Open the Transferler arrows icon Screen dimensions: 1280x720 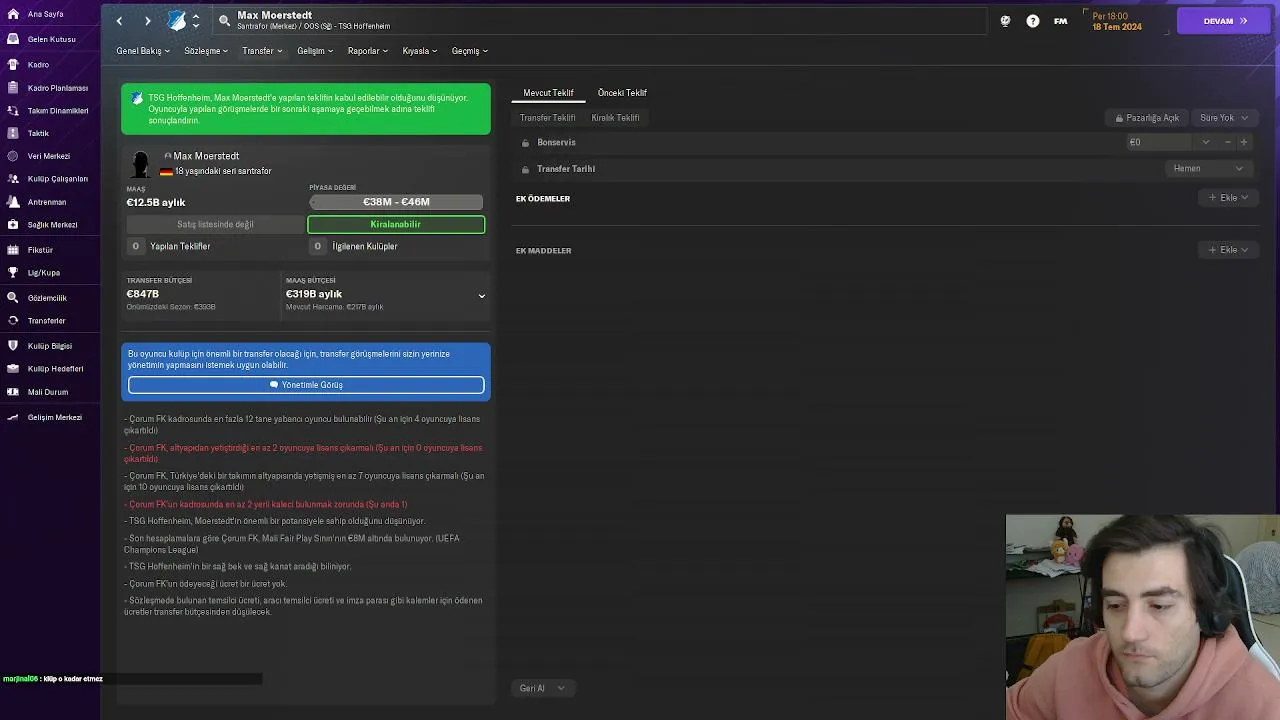[13, 321]
